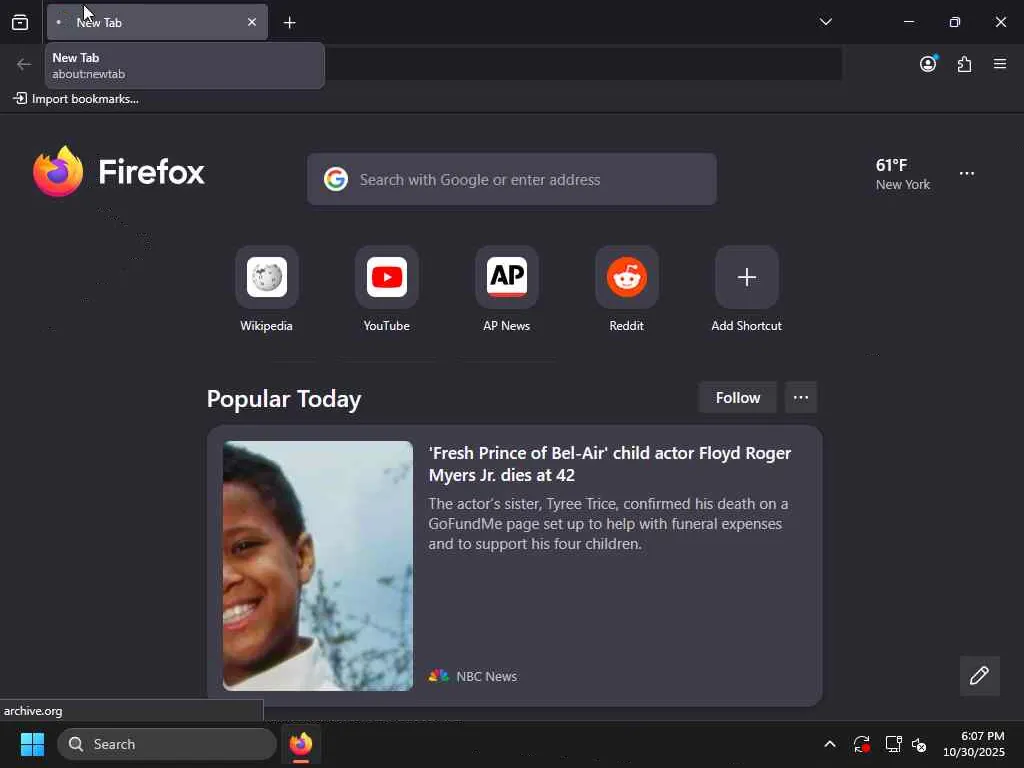Click the taskbar Search box
Screen dimensions: 1024x768
pos(167,744)
